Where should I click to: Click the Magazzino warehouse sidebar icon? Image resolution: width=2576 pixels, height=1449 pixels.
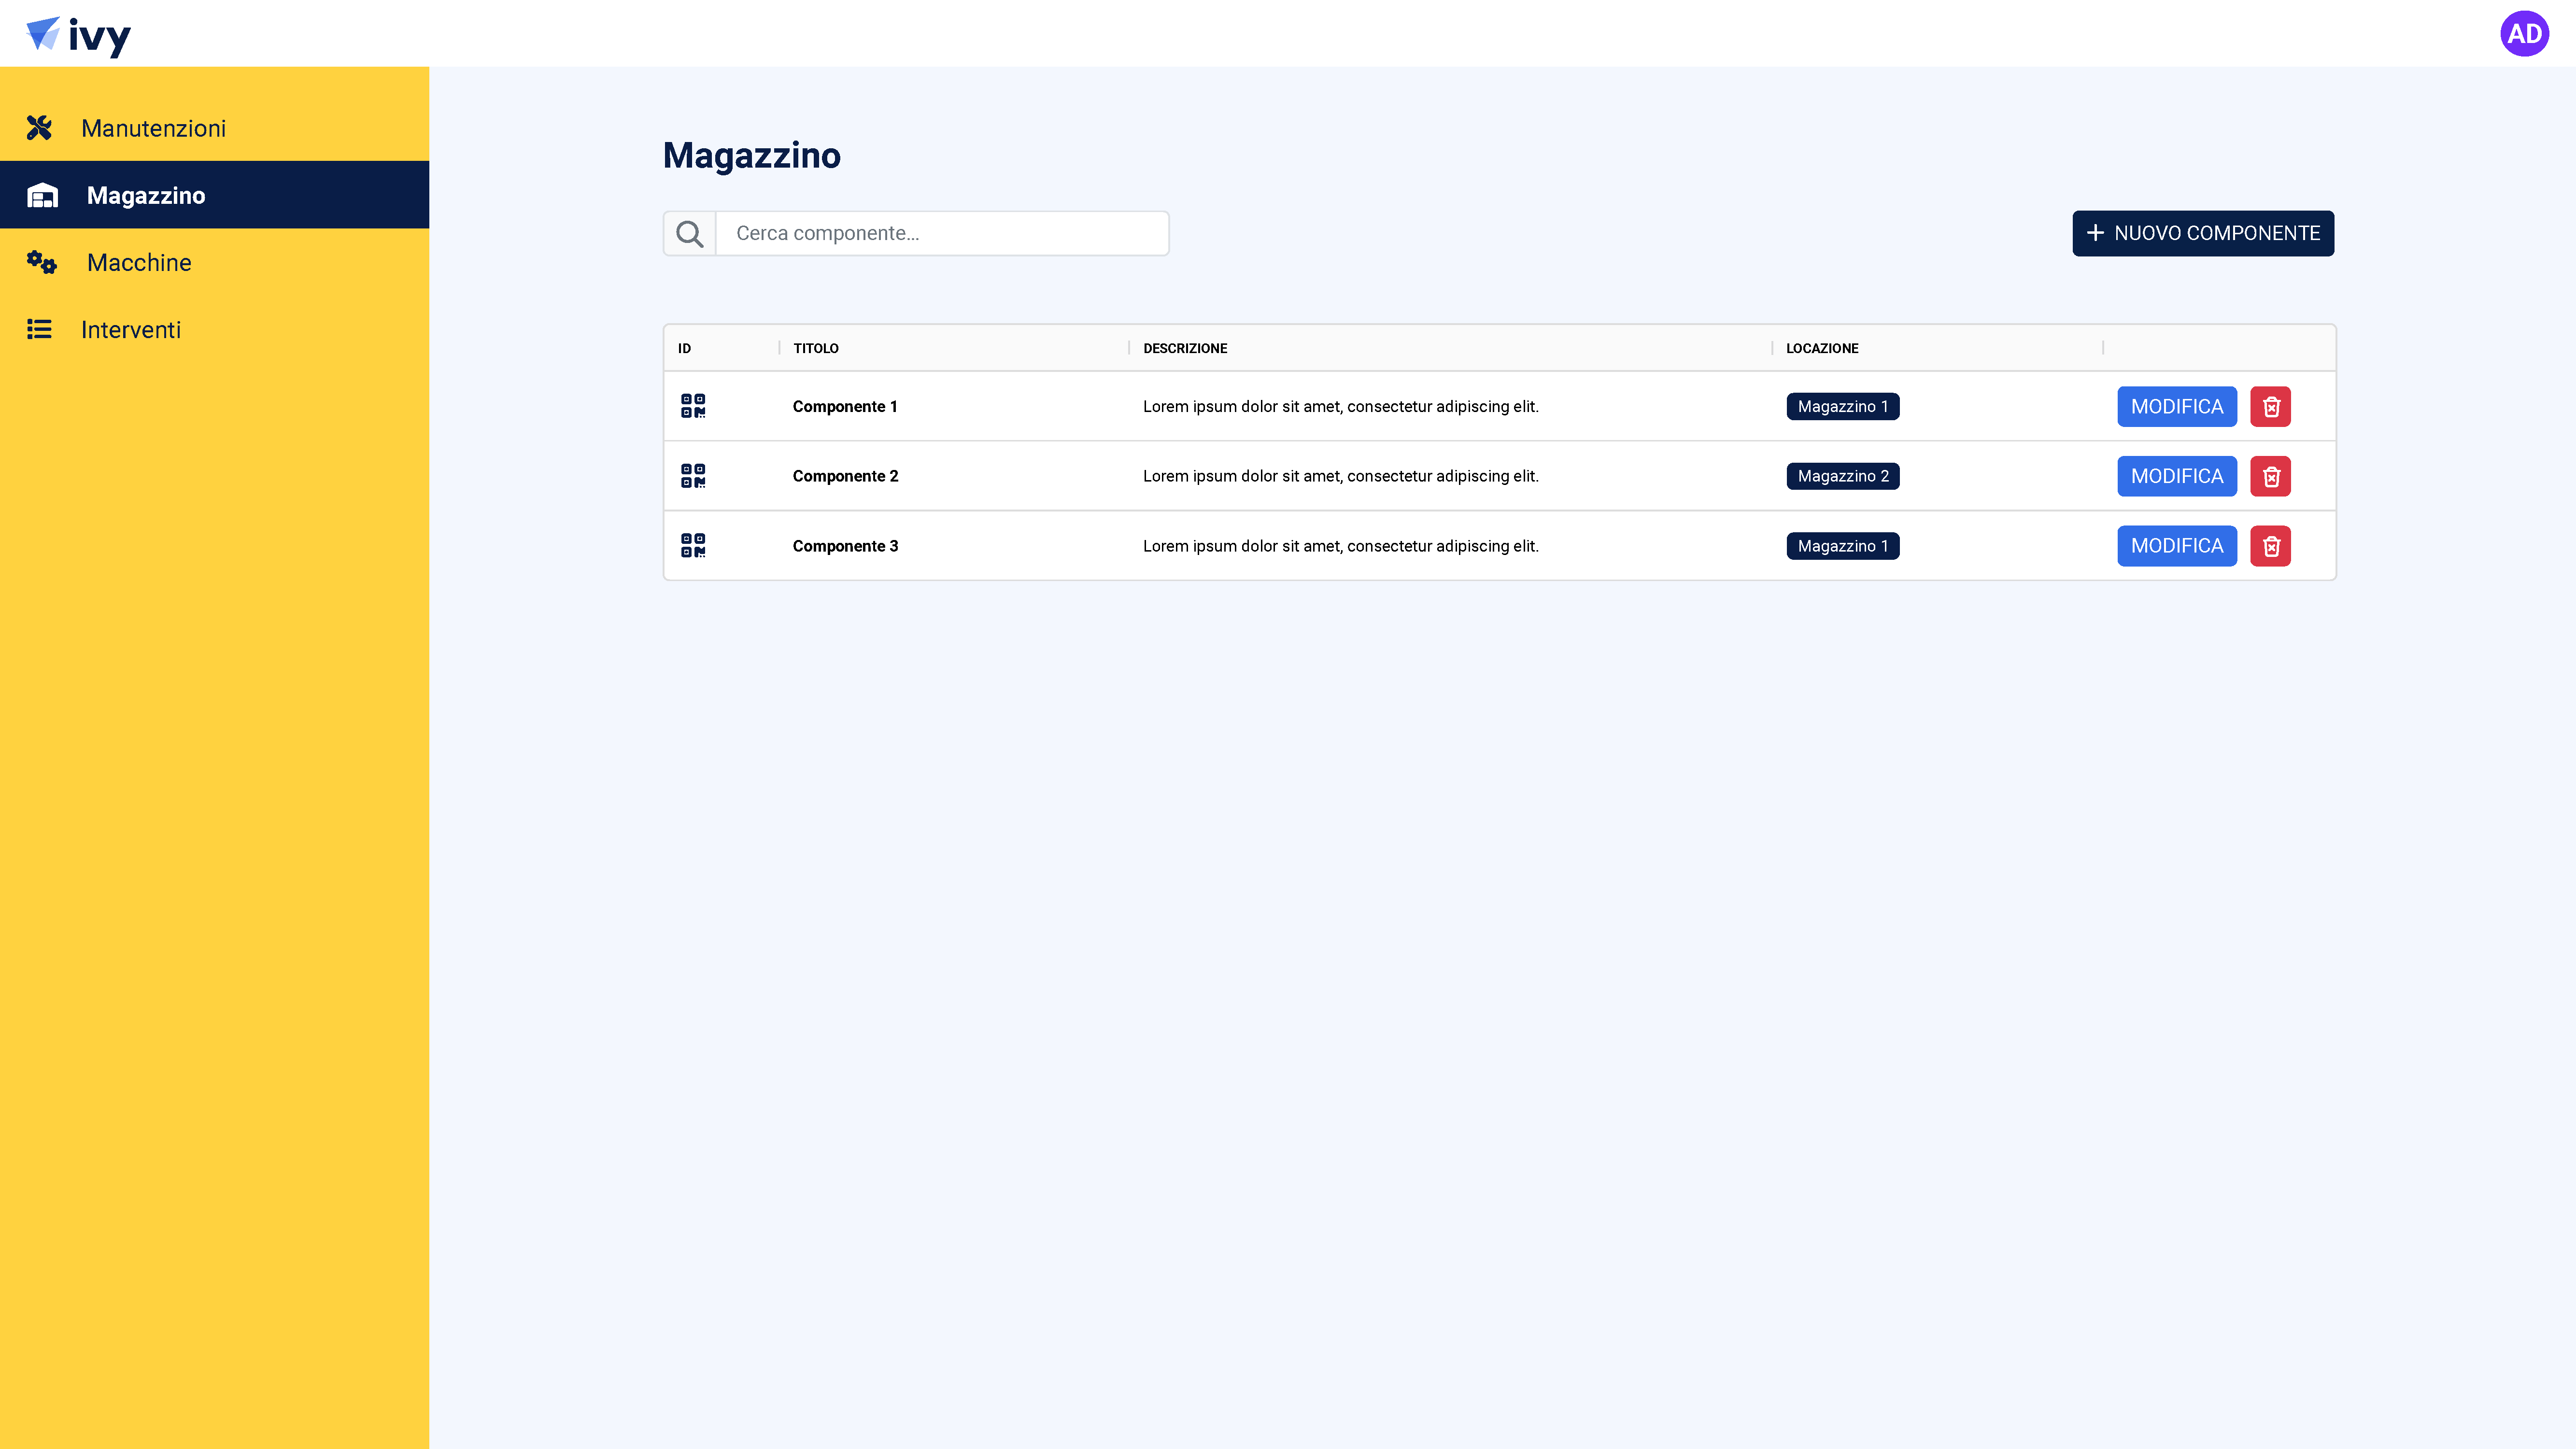point(42,195)
